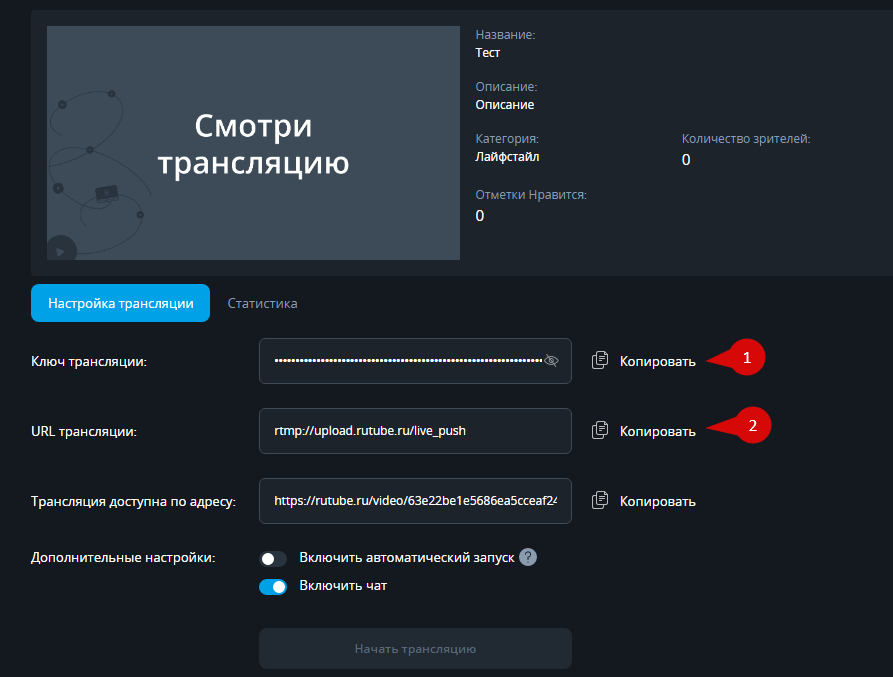Disable the chat toggle switch
This screenshot has width=893, height=677.
coord(273,586)
